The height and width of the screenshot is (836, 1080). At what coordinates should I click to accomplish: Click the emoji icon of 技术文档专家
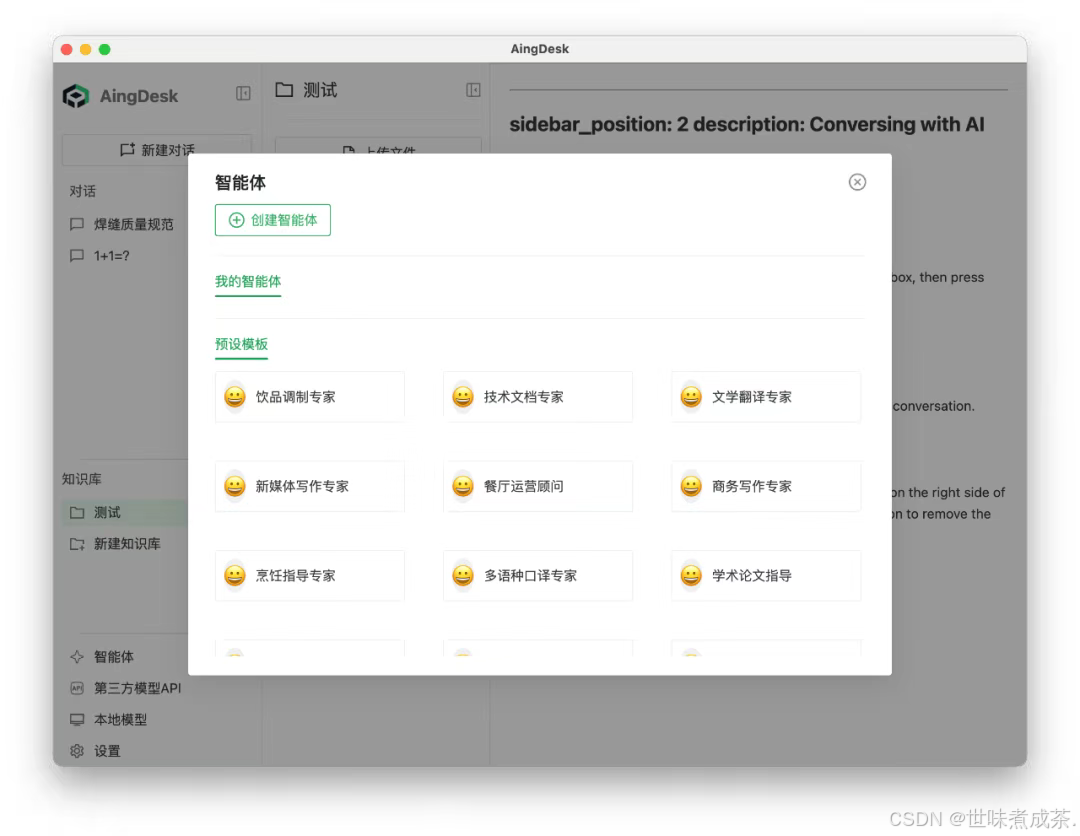coord(463,397)
